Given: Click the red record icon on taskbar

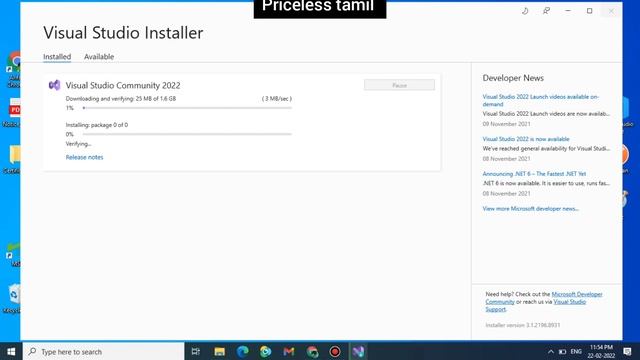Looking at the screenshot, I should [x=335, y=351].
